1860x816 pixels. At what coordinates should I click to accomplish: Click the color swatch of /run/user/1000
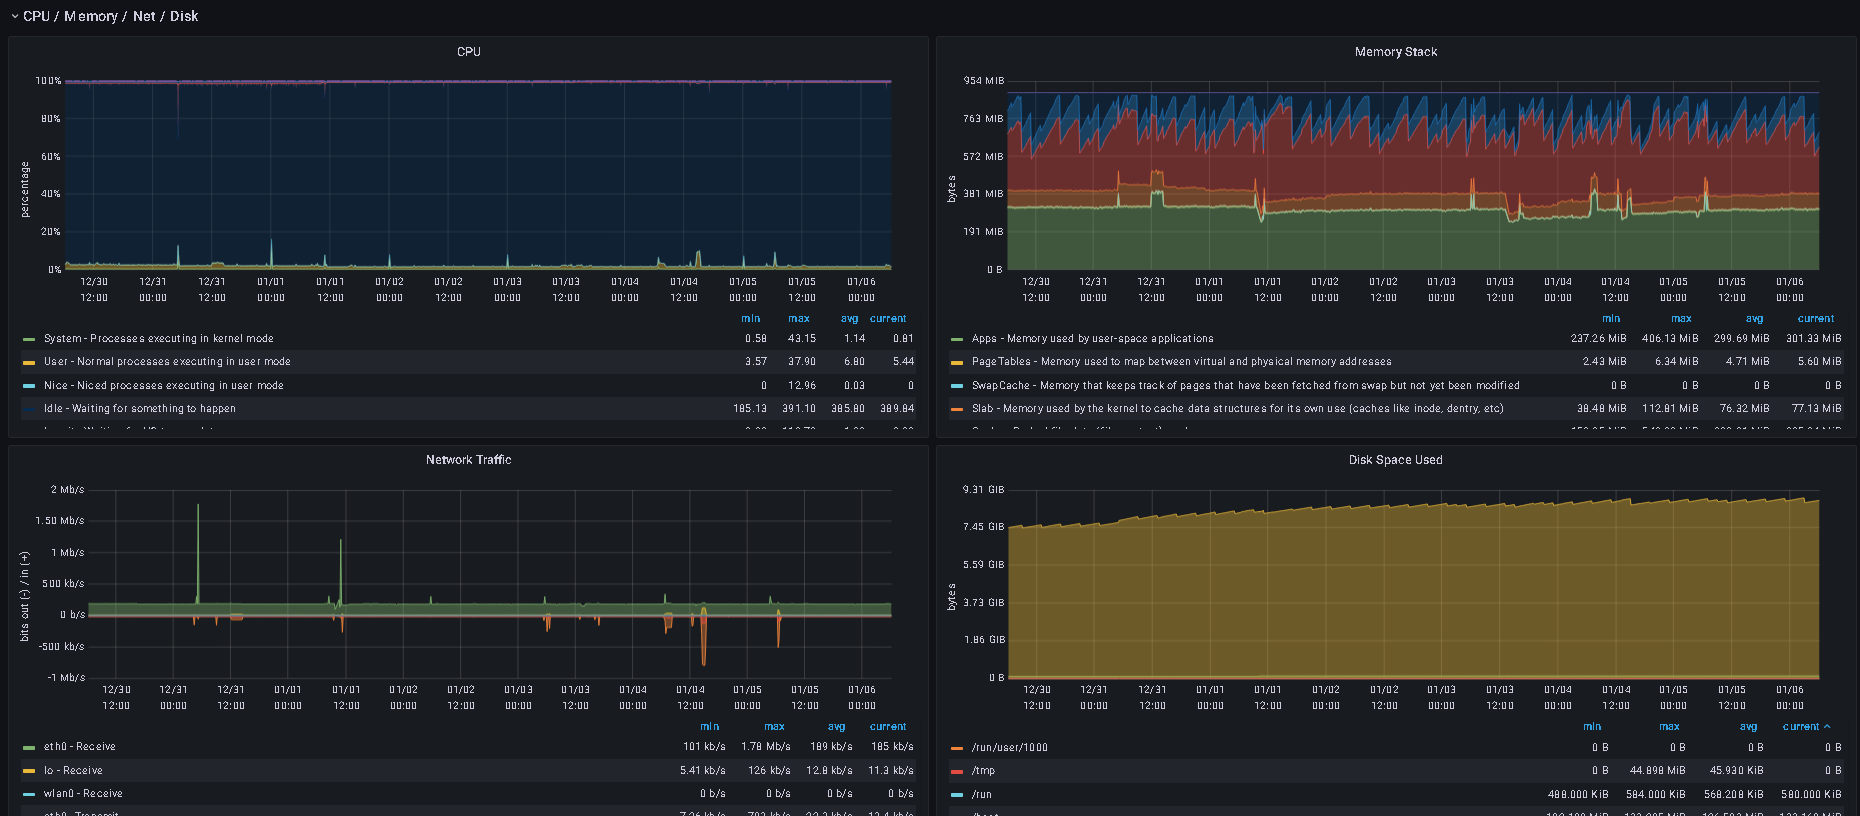pos(957,748)
